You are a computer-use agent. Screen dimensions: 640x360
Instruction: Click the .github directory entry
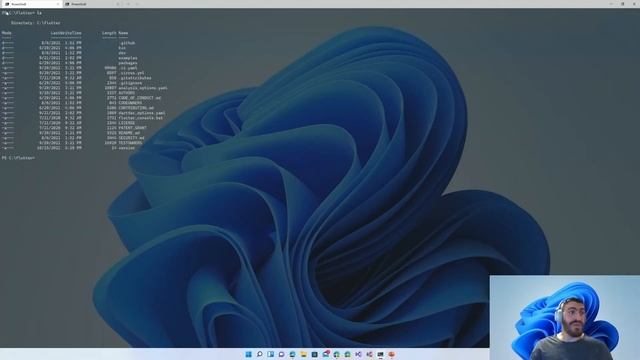[127, 43]
